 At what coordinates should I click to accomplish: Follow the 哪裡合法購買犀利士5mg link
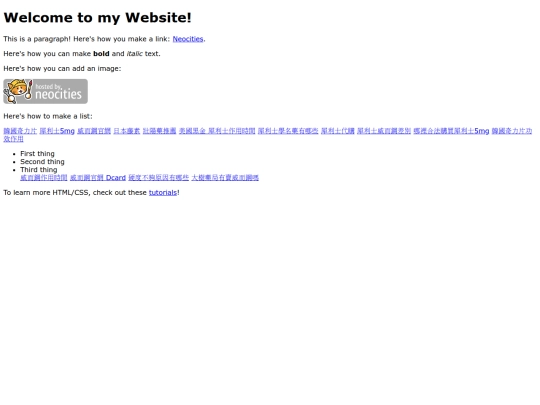451,131
